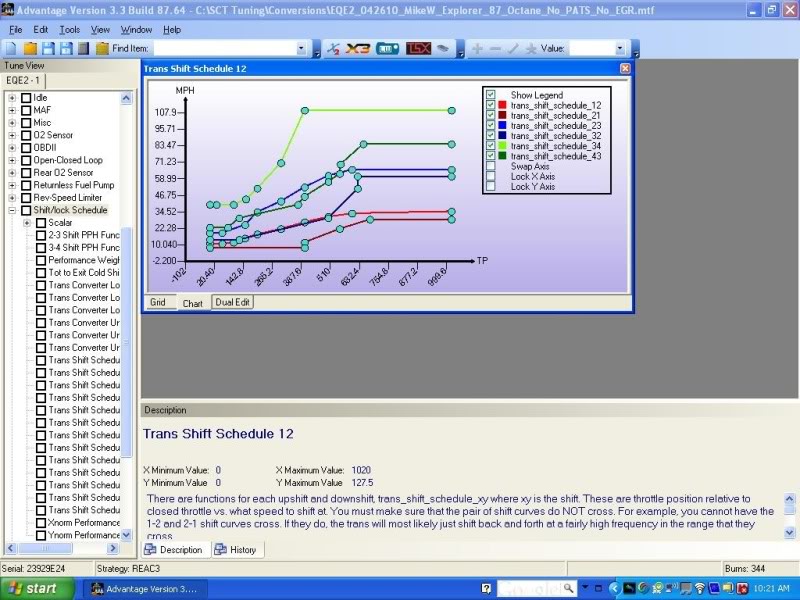800x600 pixels.
Task: Open the Tools menu
Action: click(x=69, y=30)
